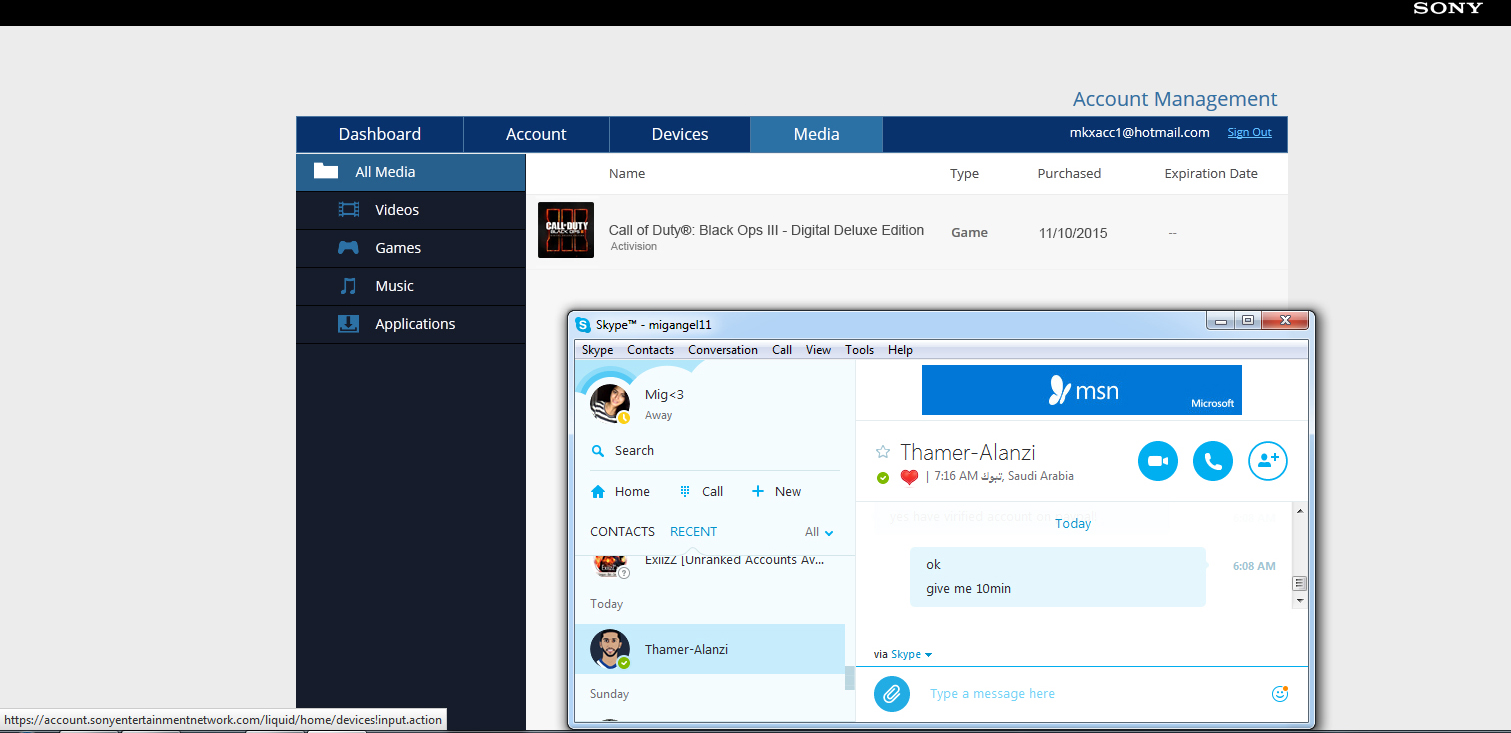Screen dimensions: 1511x733
Task: Click the 11/10/2015 purchase date
Action: [x=1073, y=233]
